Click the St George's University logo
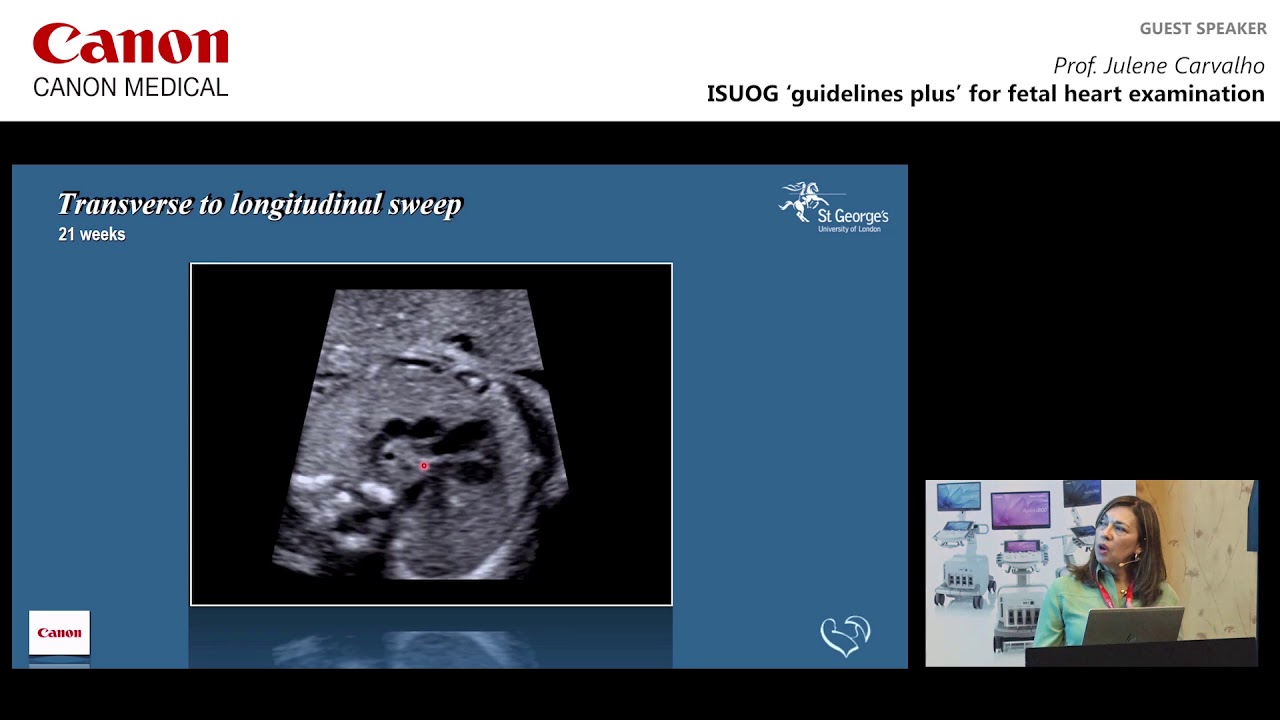This screenshot has height=720, width=1280. (833, 207)
